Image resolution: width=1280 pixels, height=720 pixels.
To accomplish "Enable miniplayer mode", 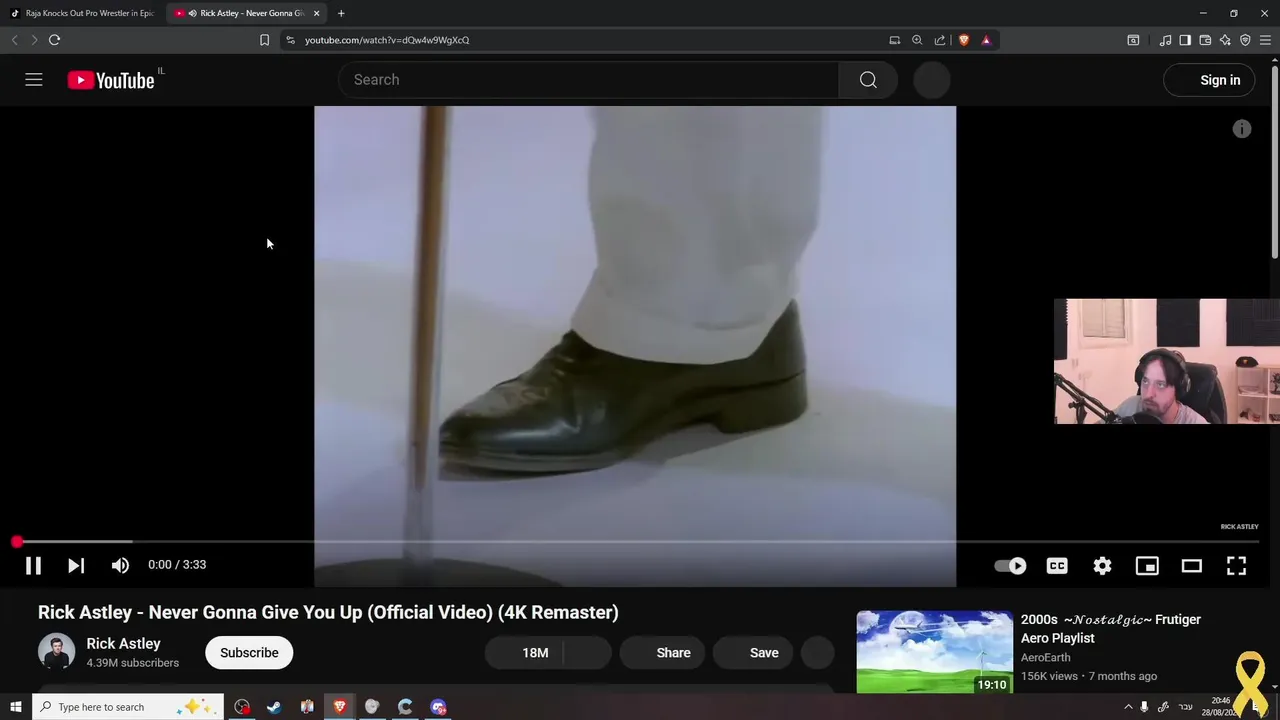I will [1147, 565].
